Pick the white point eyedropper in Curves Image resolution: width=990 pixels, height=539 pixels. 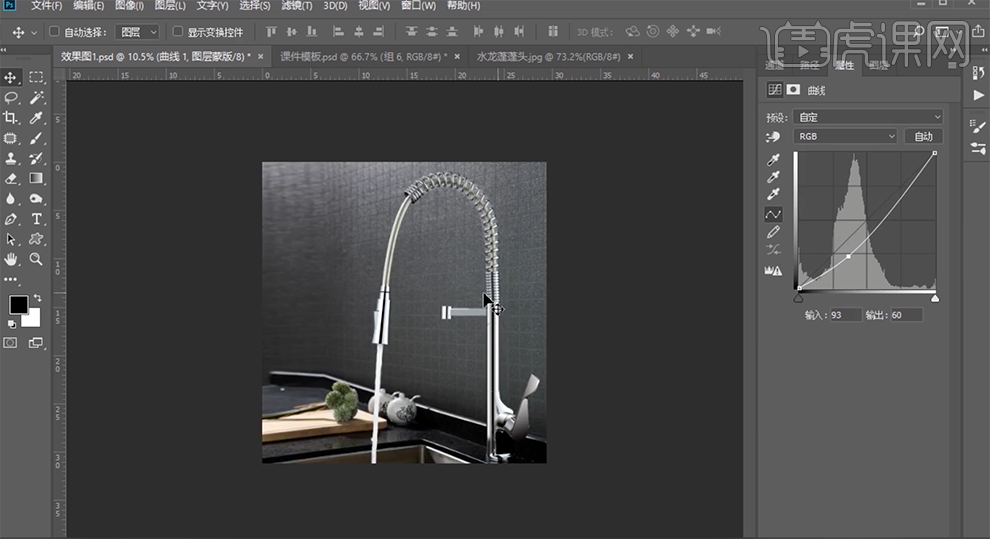point(773,194)
